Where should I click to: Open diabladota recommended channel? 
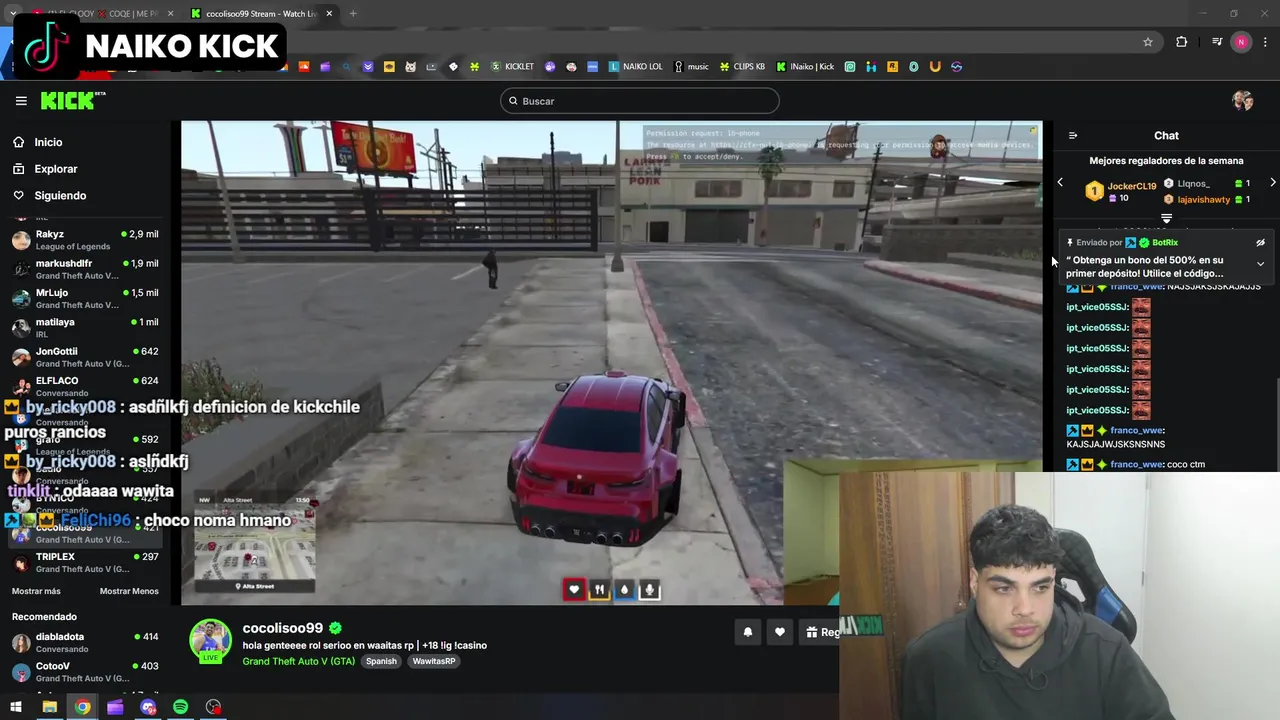pos(84,642)
